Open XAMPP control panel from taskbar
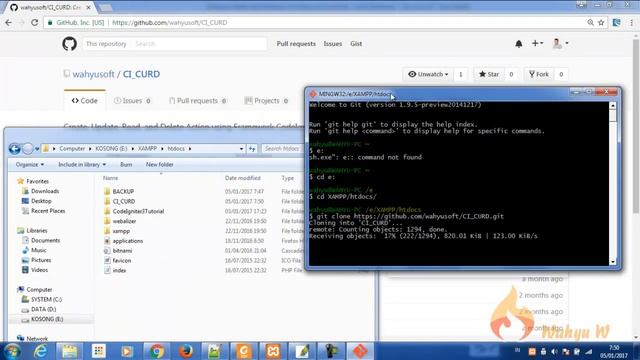Screen dimensions: 640x360 pos(273,351)
